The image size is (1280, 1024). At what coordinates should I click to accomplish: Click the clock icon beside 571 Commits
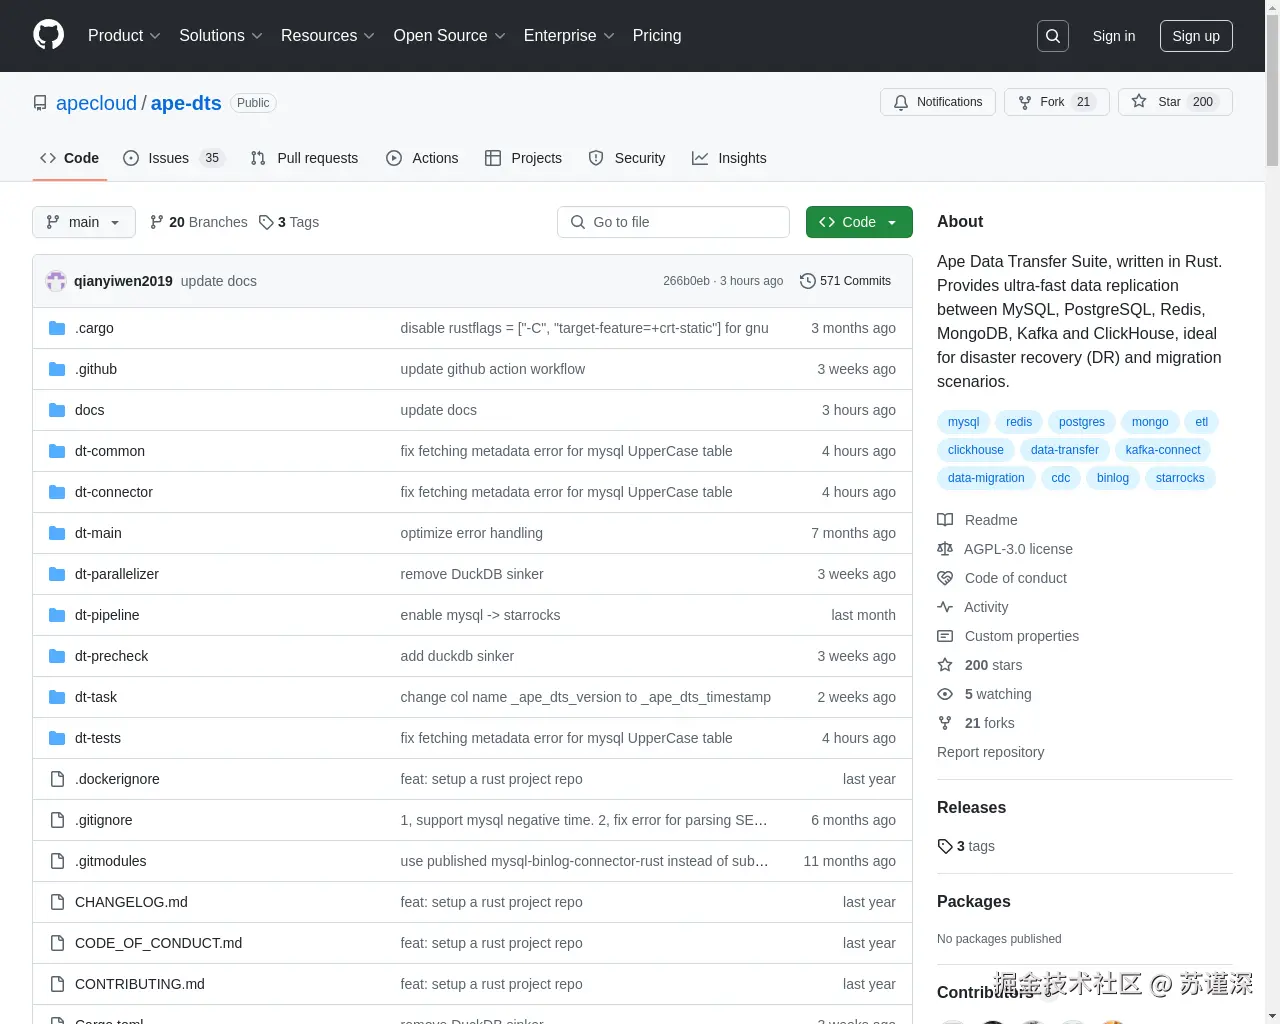click(807, 281)
